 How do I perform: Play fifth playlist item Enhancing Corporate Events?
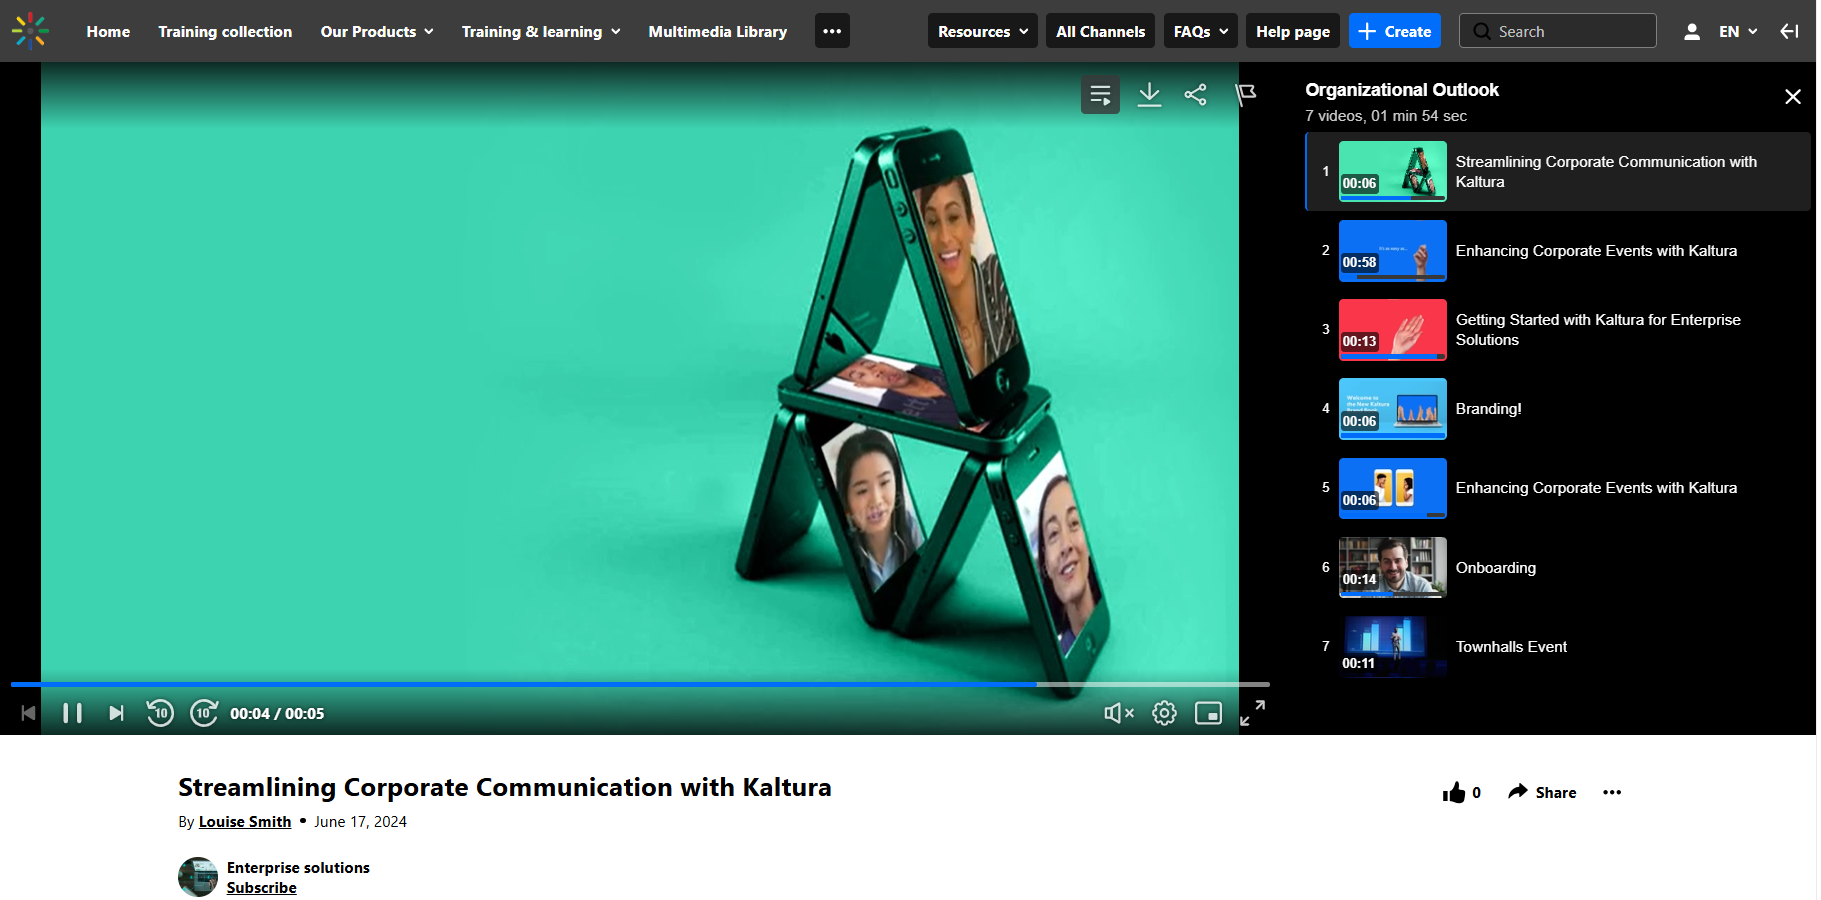coord(1558,488)
